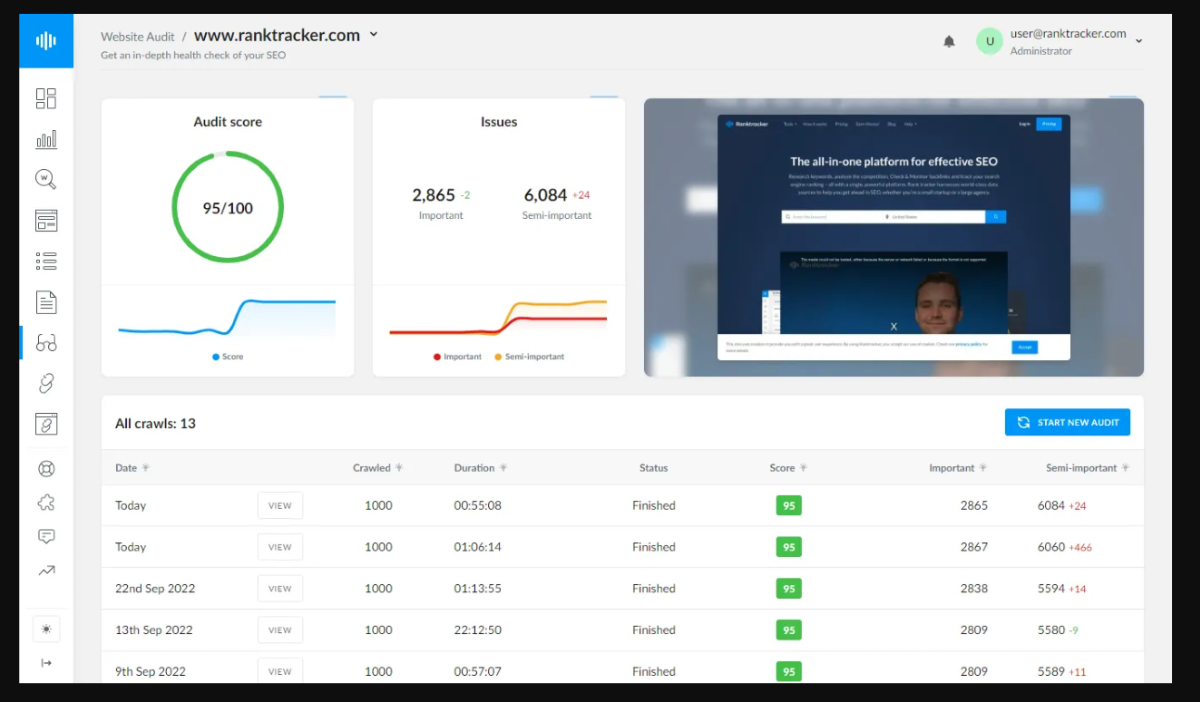The image size is (1200, 702).
Task: Click score badge in 13th Sep 2022 row
Action: coord(789,630)
